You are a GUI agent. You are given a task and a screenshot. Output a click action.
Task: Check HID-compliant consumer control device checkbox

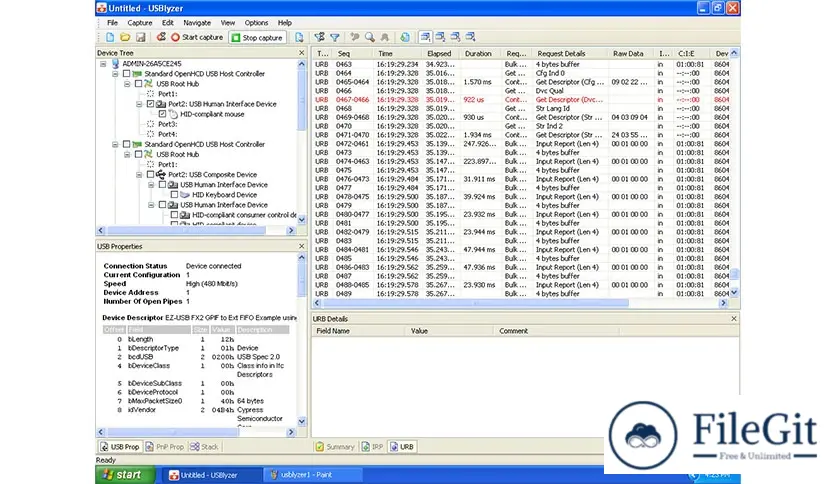coord(174,215)
